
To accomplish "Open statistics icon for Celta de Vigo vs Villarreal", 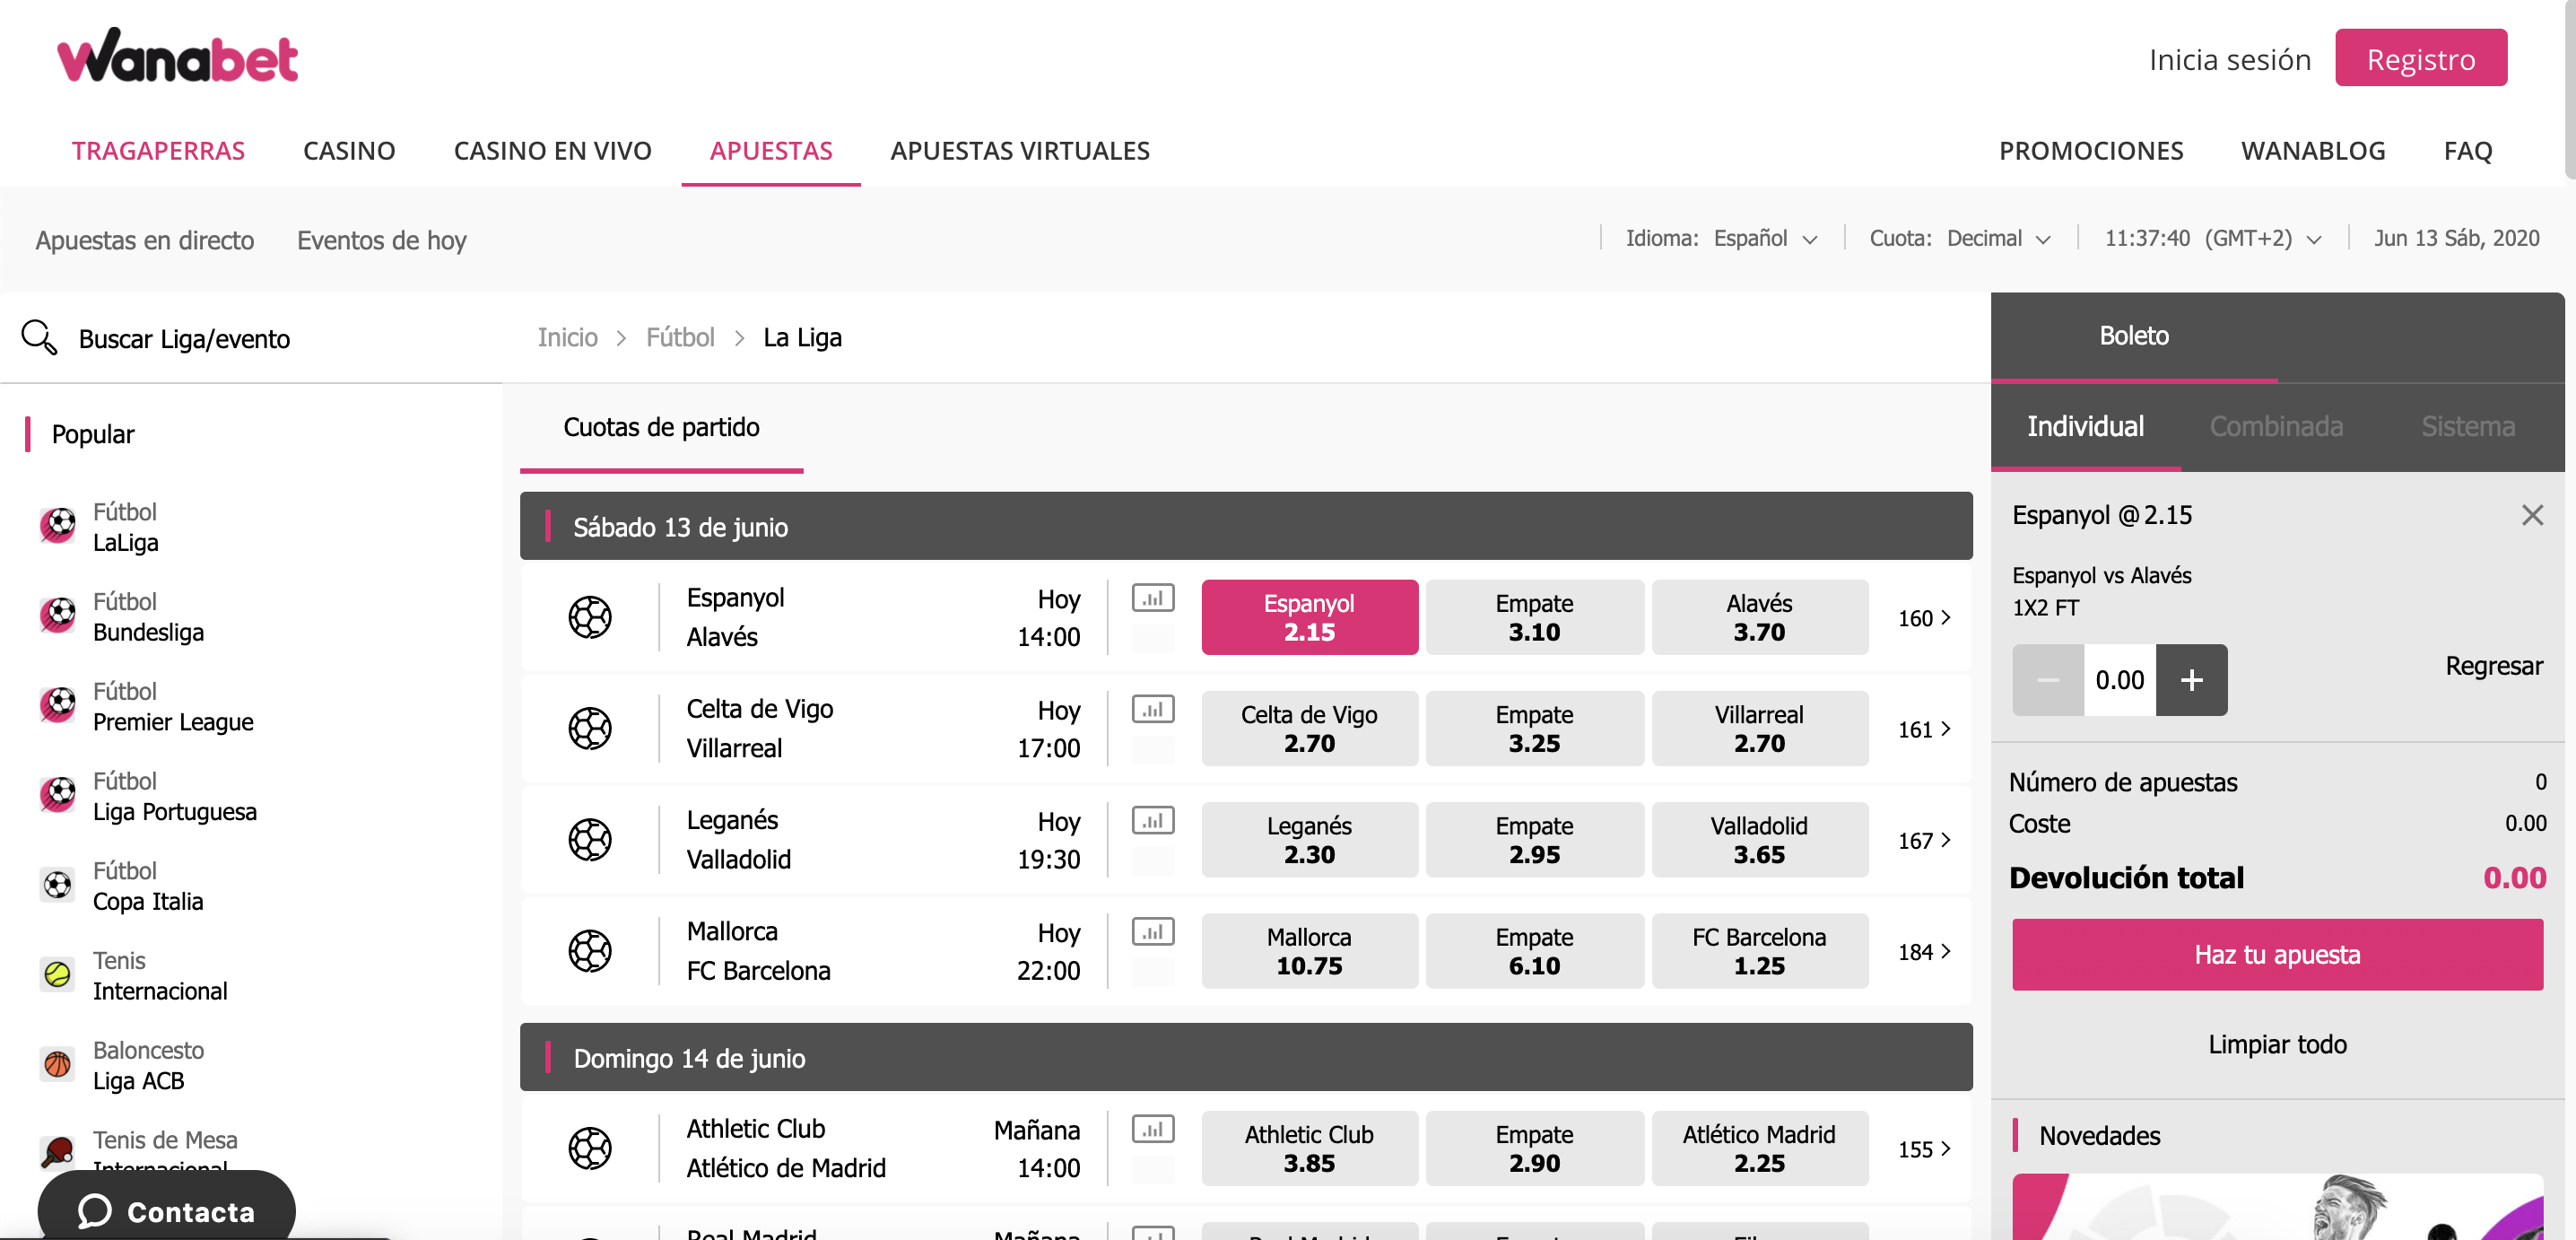I will [x=1153, y=709].
